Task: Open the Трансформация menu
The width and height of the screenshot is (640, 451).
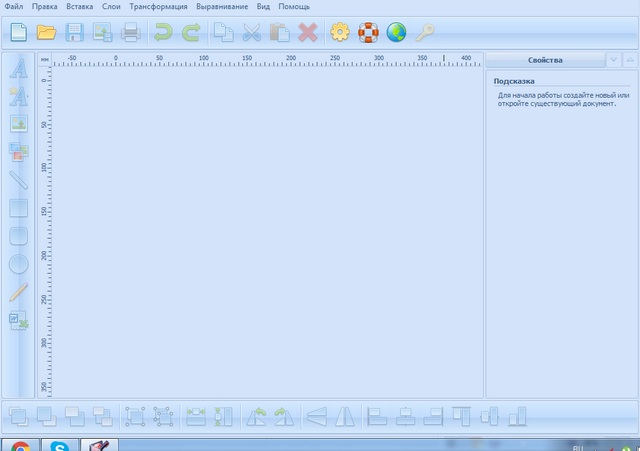Action: tap(158, 7)
